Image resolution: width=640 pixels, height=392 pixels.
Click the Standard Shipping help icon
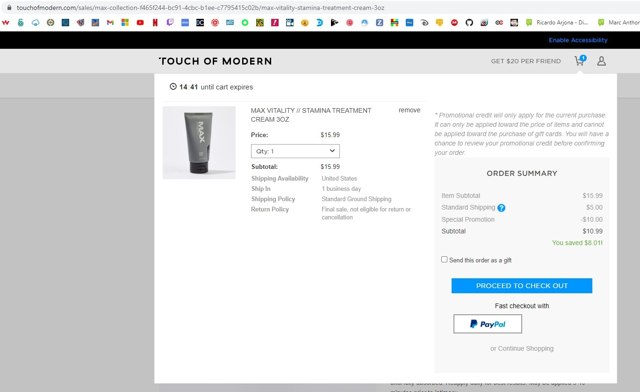(501, 208)
